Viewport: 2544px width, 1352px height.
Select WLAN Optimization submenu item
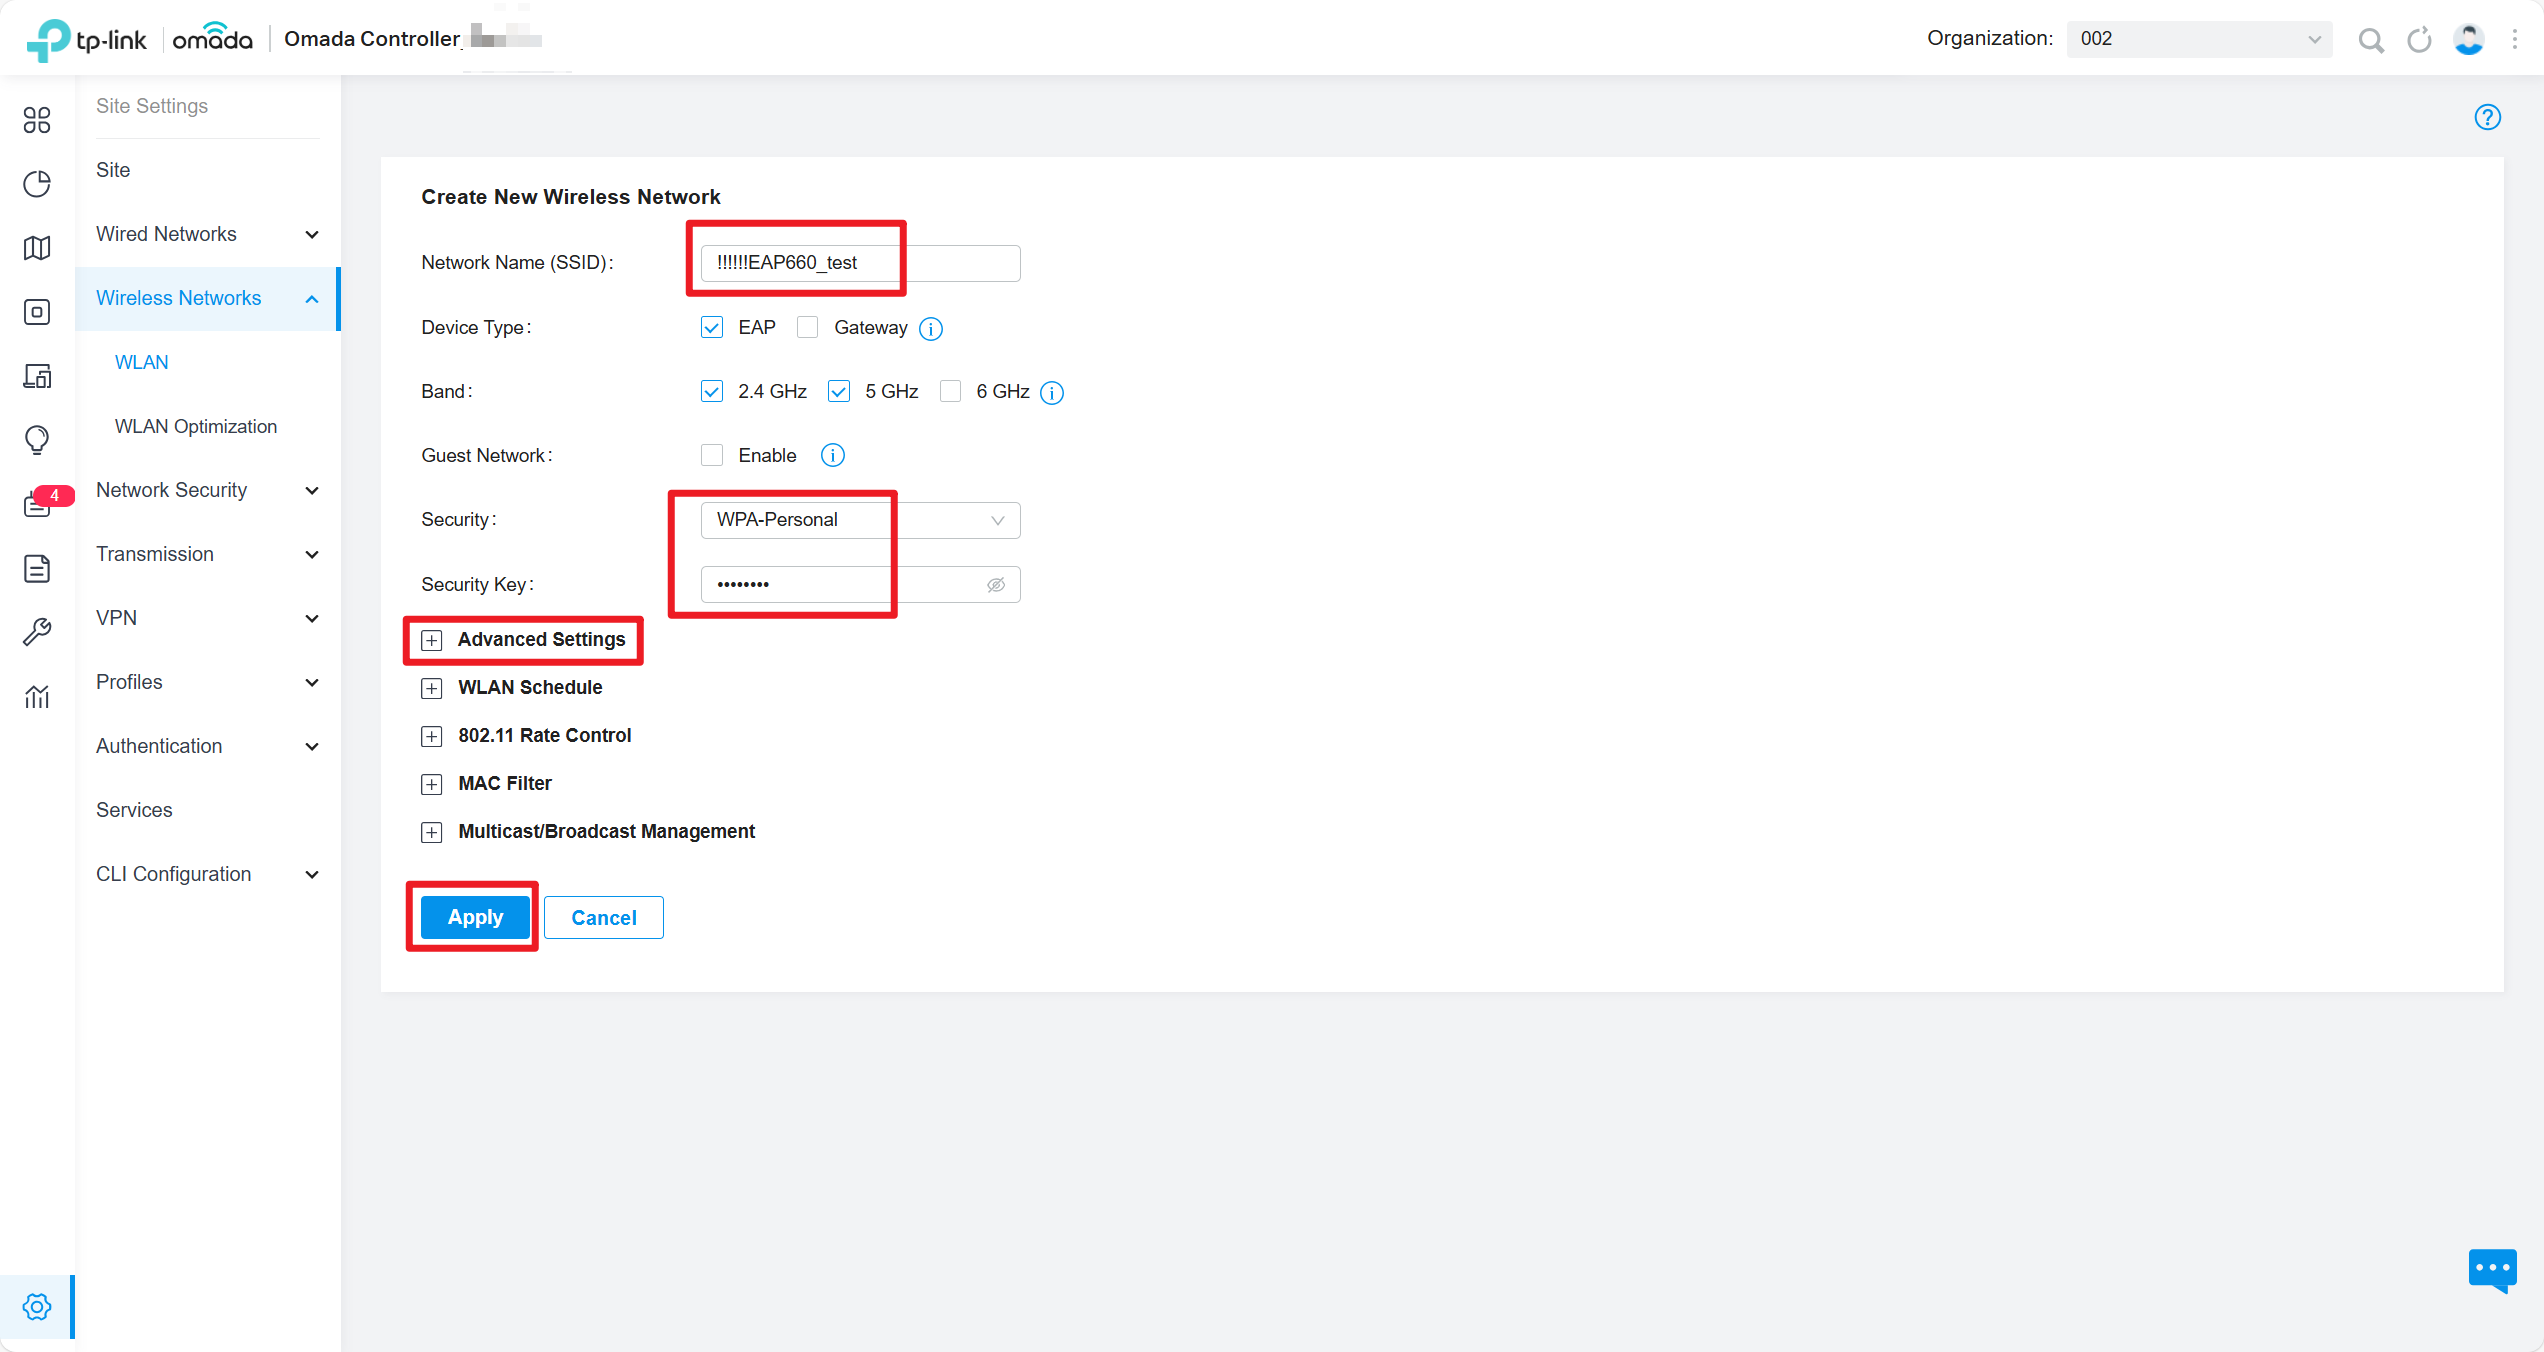click(x=196, y=426)
